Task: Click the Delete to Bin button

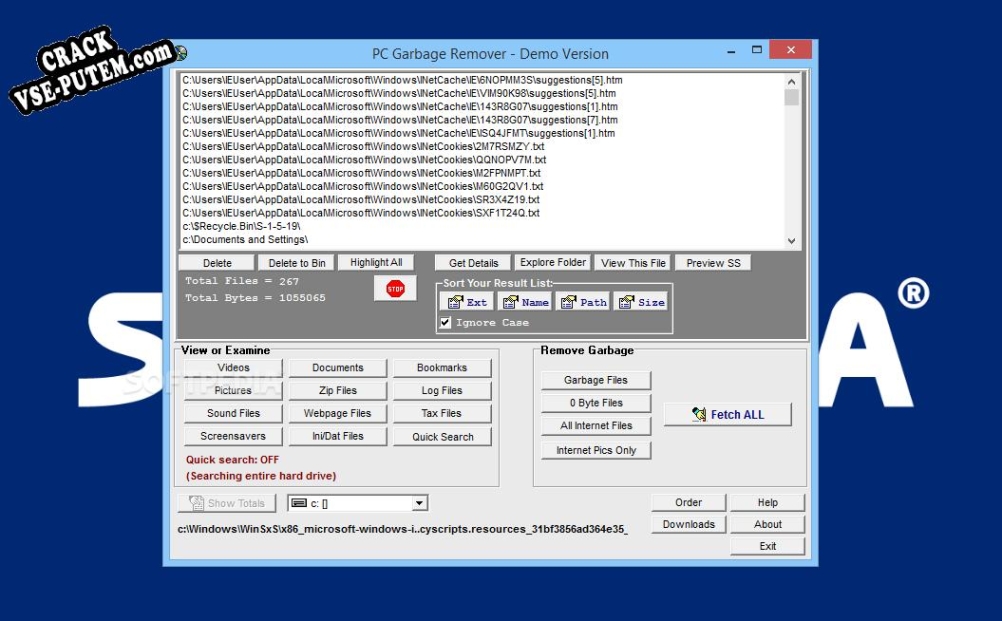Action: [x=297, y=262]
